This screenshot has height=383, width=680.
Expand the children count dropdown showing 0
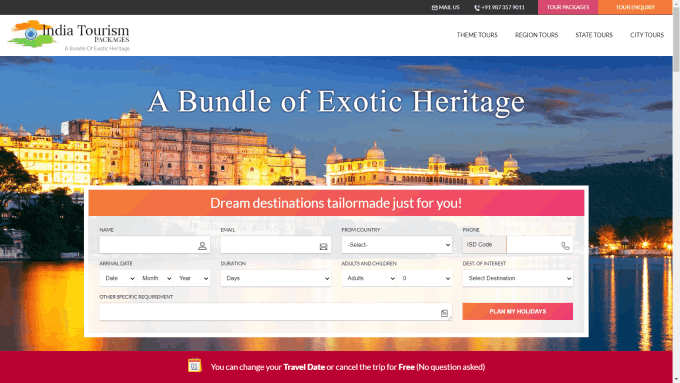coord(425,278)
